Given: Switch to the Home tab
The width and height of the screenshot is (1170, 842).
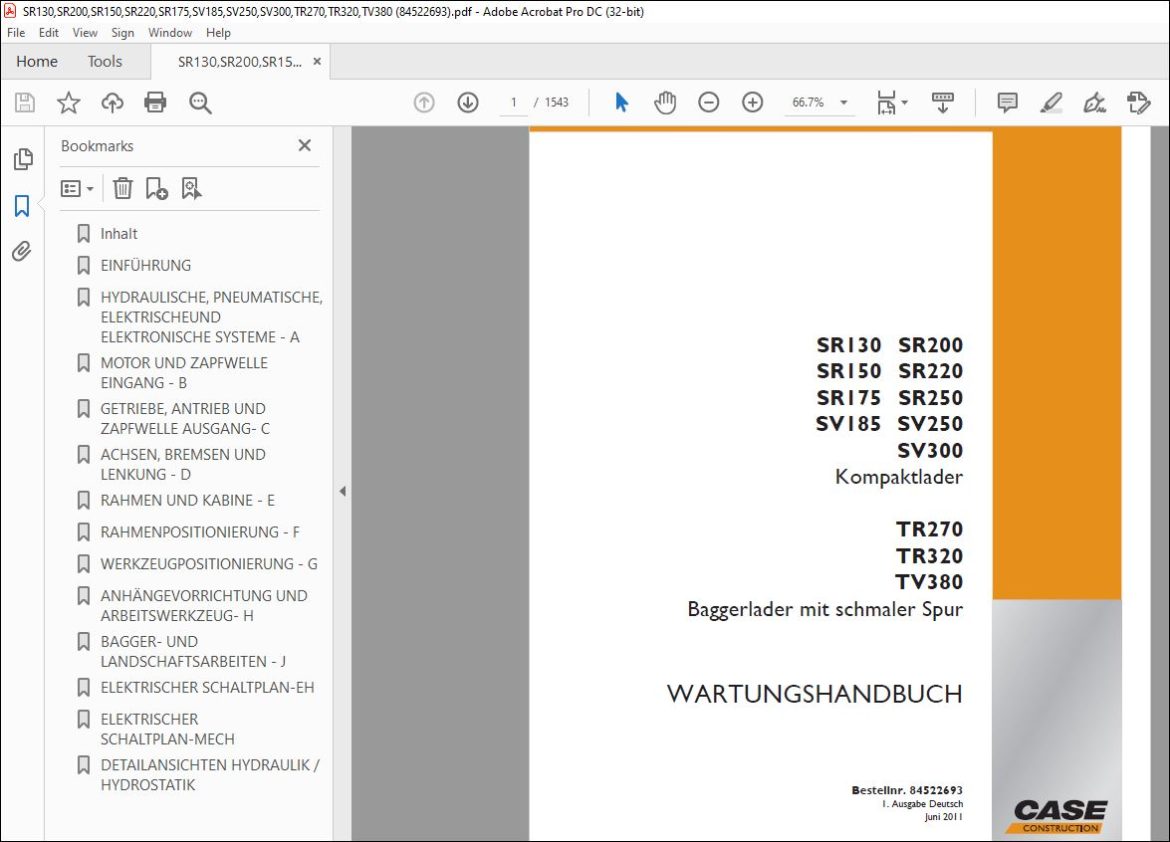Looking at the screenshot, I should click(37, 61).
